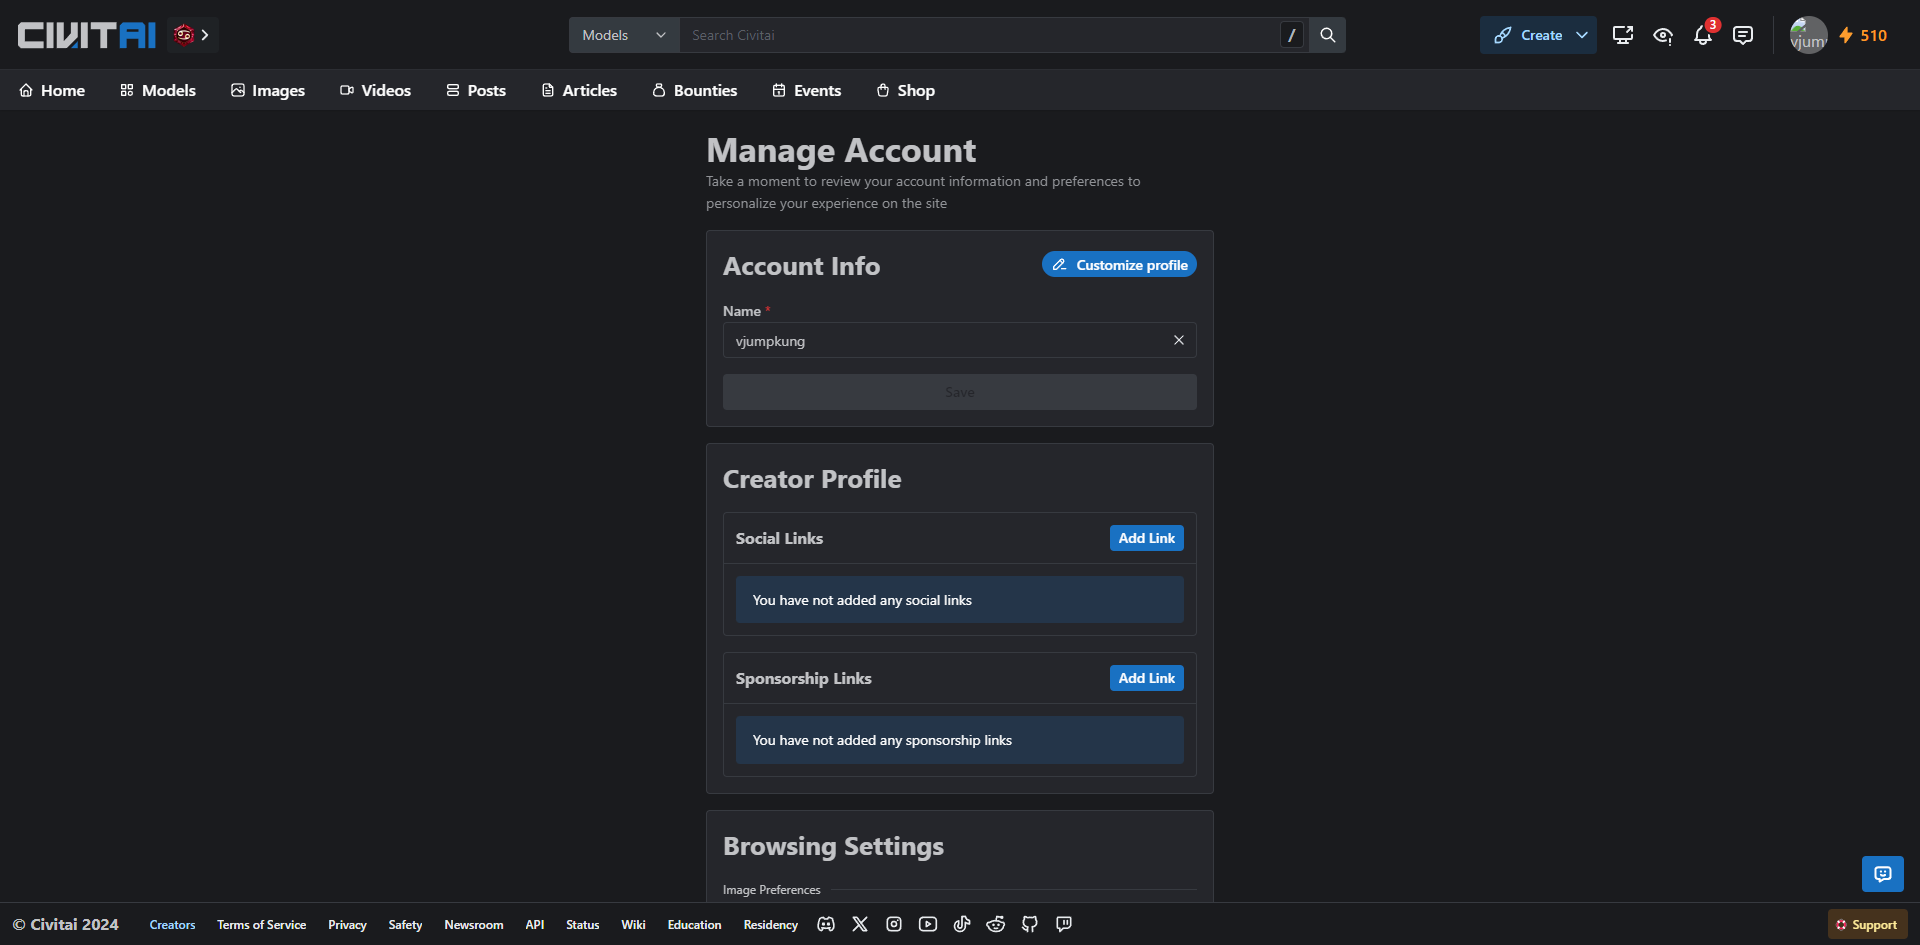Open the user avatar menu

point(1808,35)
